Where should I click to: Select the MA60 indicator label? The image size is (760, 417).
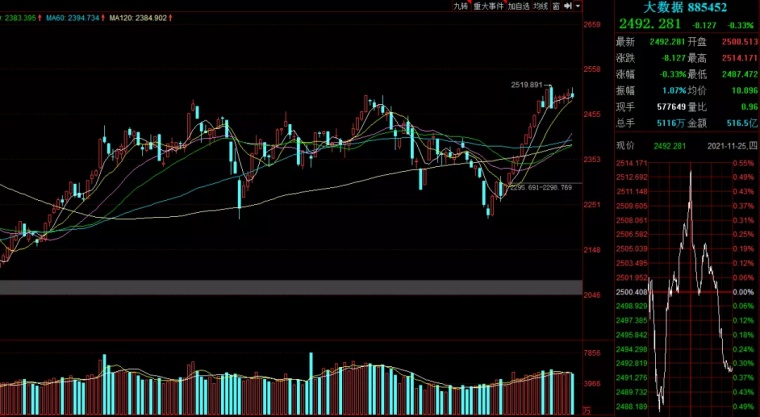pyautogui.click(x=73, y=18)
